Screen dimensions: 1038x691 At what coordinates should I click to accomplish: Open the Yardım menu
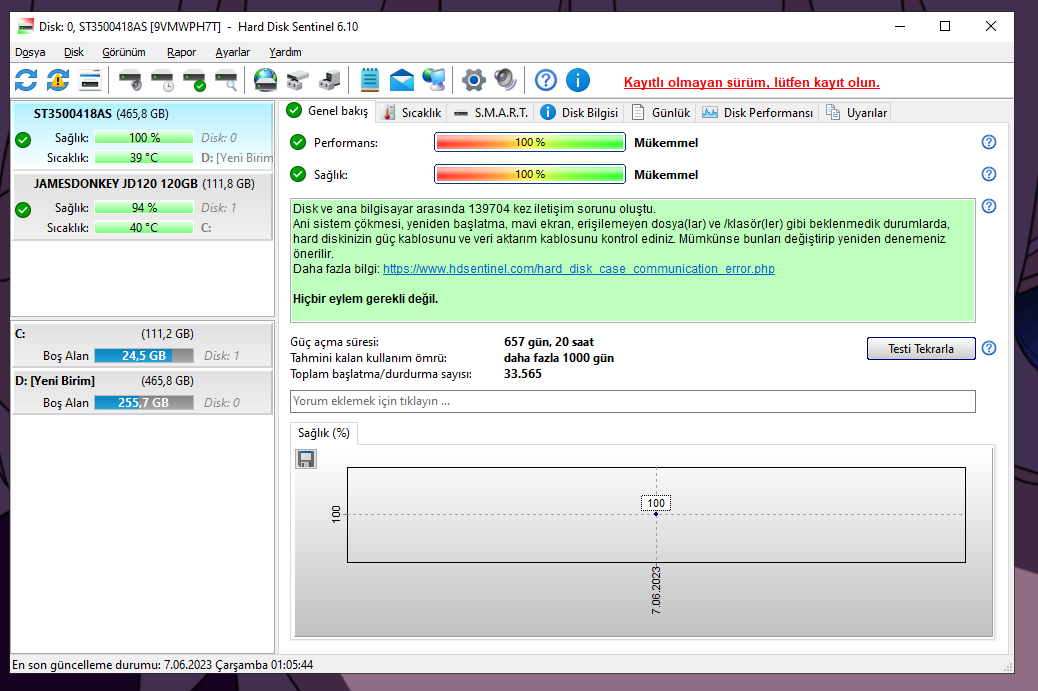(285, 52)
